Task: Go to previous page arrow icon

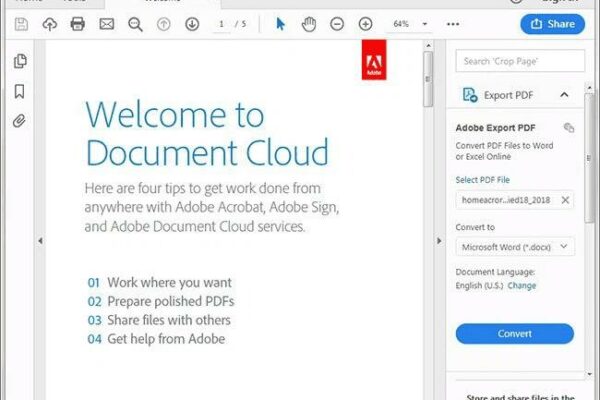Action: (x=164, y=24)
